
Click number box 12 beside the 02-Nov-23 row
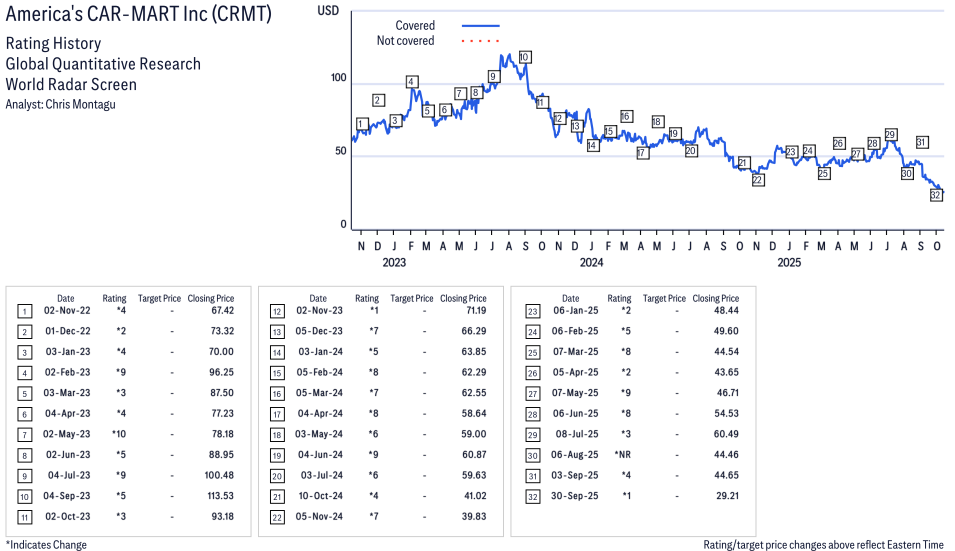277,311
